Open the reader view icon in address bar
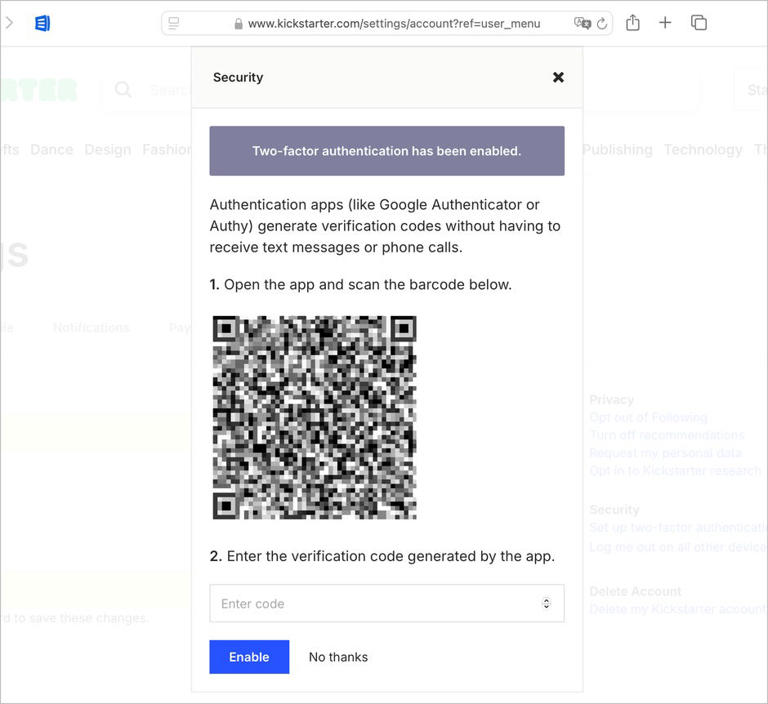768x704 pixels. [x=174, y=23]
